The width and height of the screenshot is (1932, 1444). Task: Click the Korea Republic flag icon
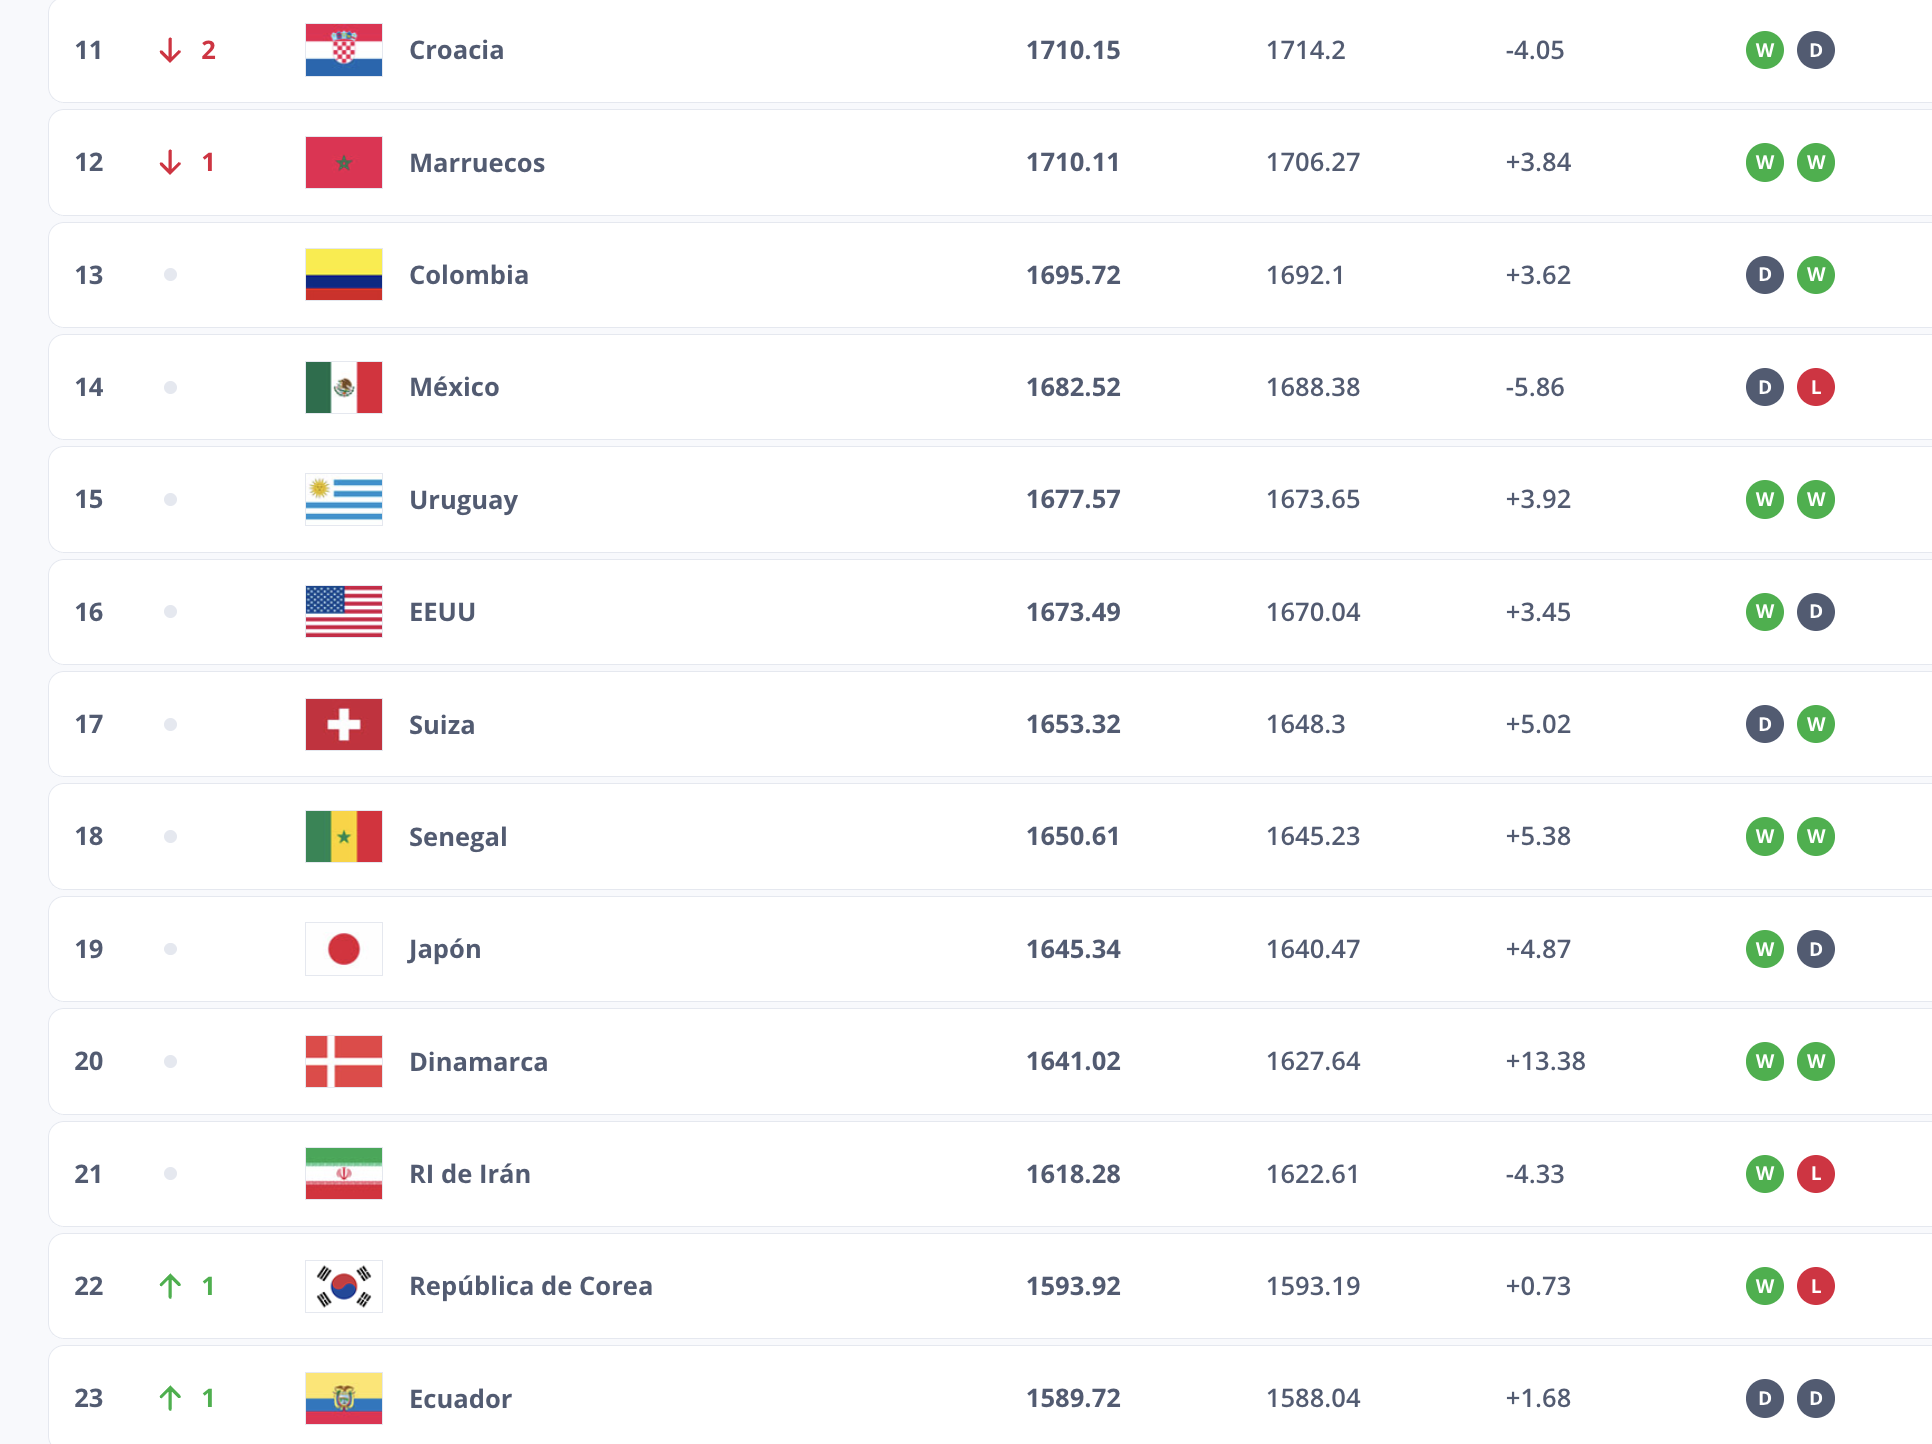click(343, 1286)
